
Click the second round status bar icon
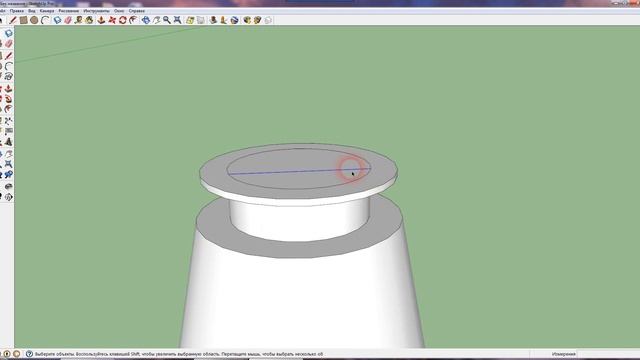point(17,354)
